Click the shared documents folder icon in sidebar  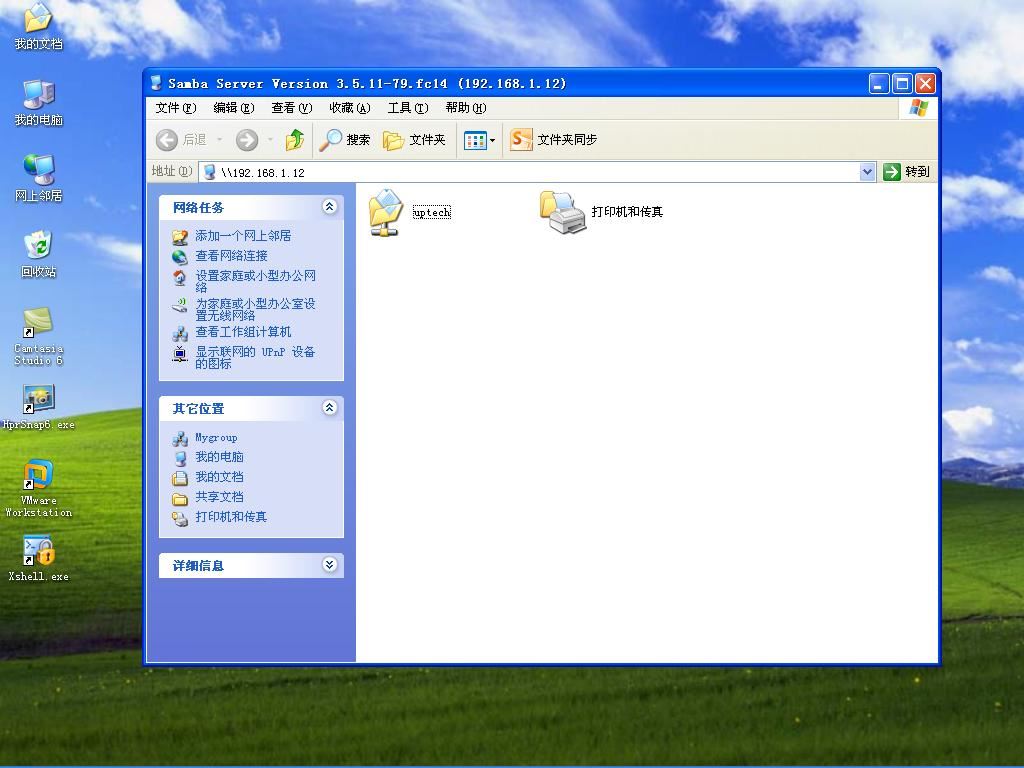pyautogui.click(x=180, y=499)
